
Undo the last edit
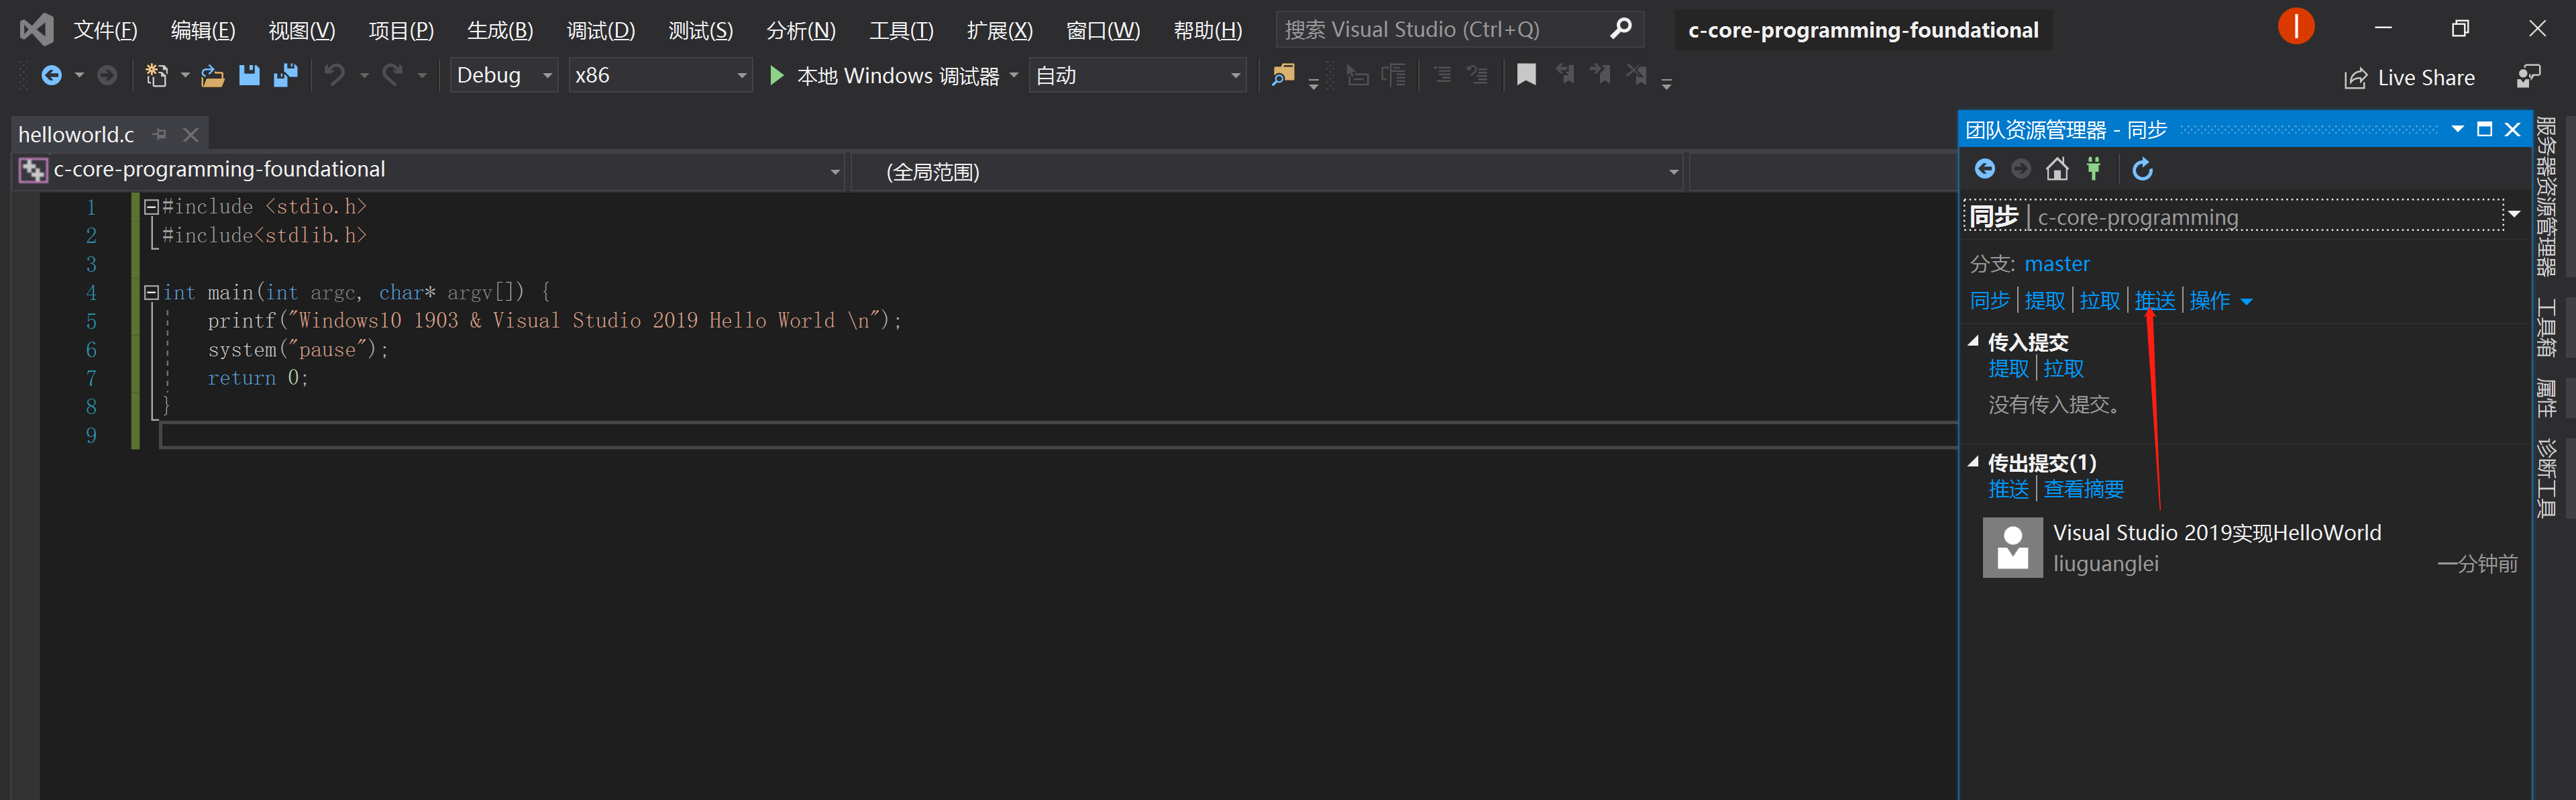pyautogui.click(x=336, y=75)
